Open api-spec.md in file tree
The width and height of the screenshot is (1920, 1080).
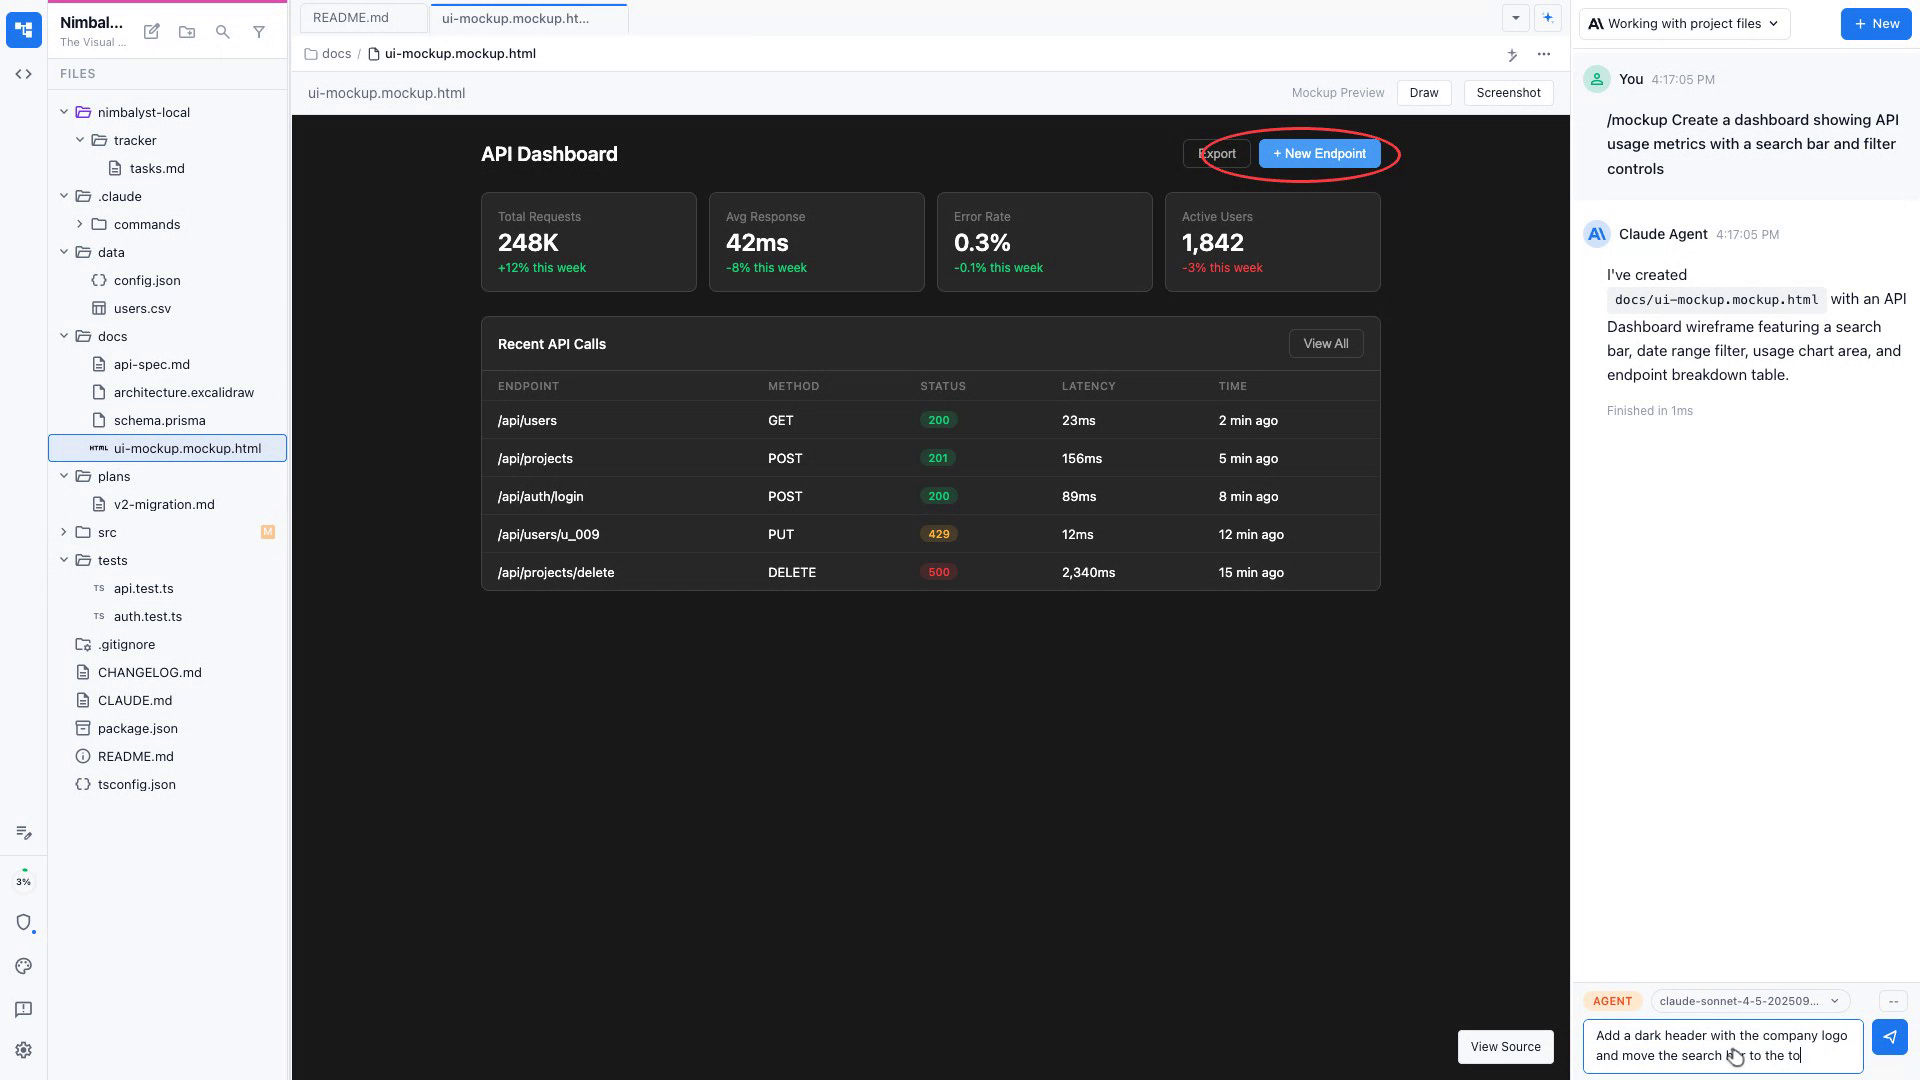[x=151, y=364]
